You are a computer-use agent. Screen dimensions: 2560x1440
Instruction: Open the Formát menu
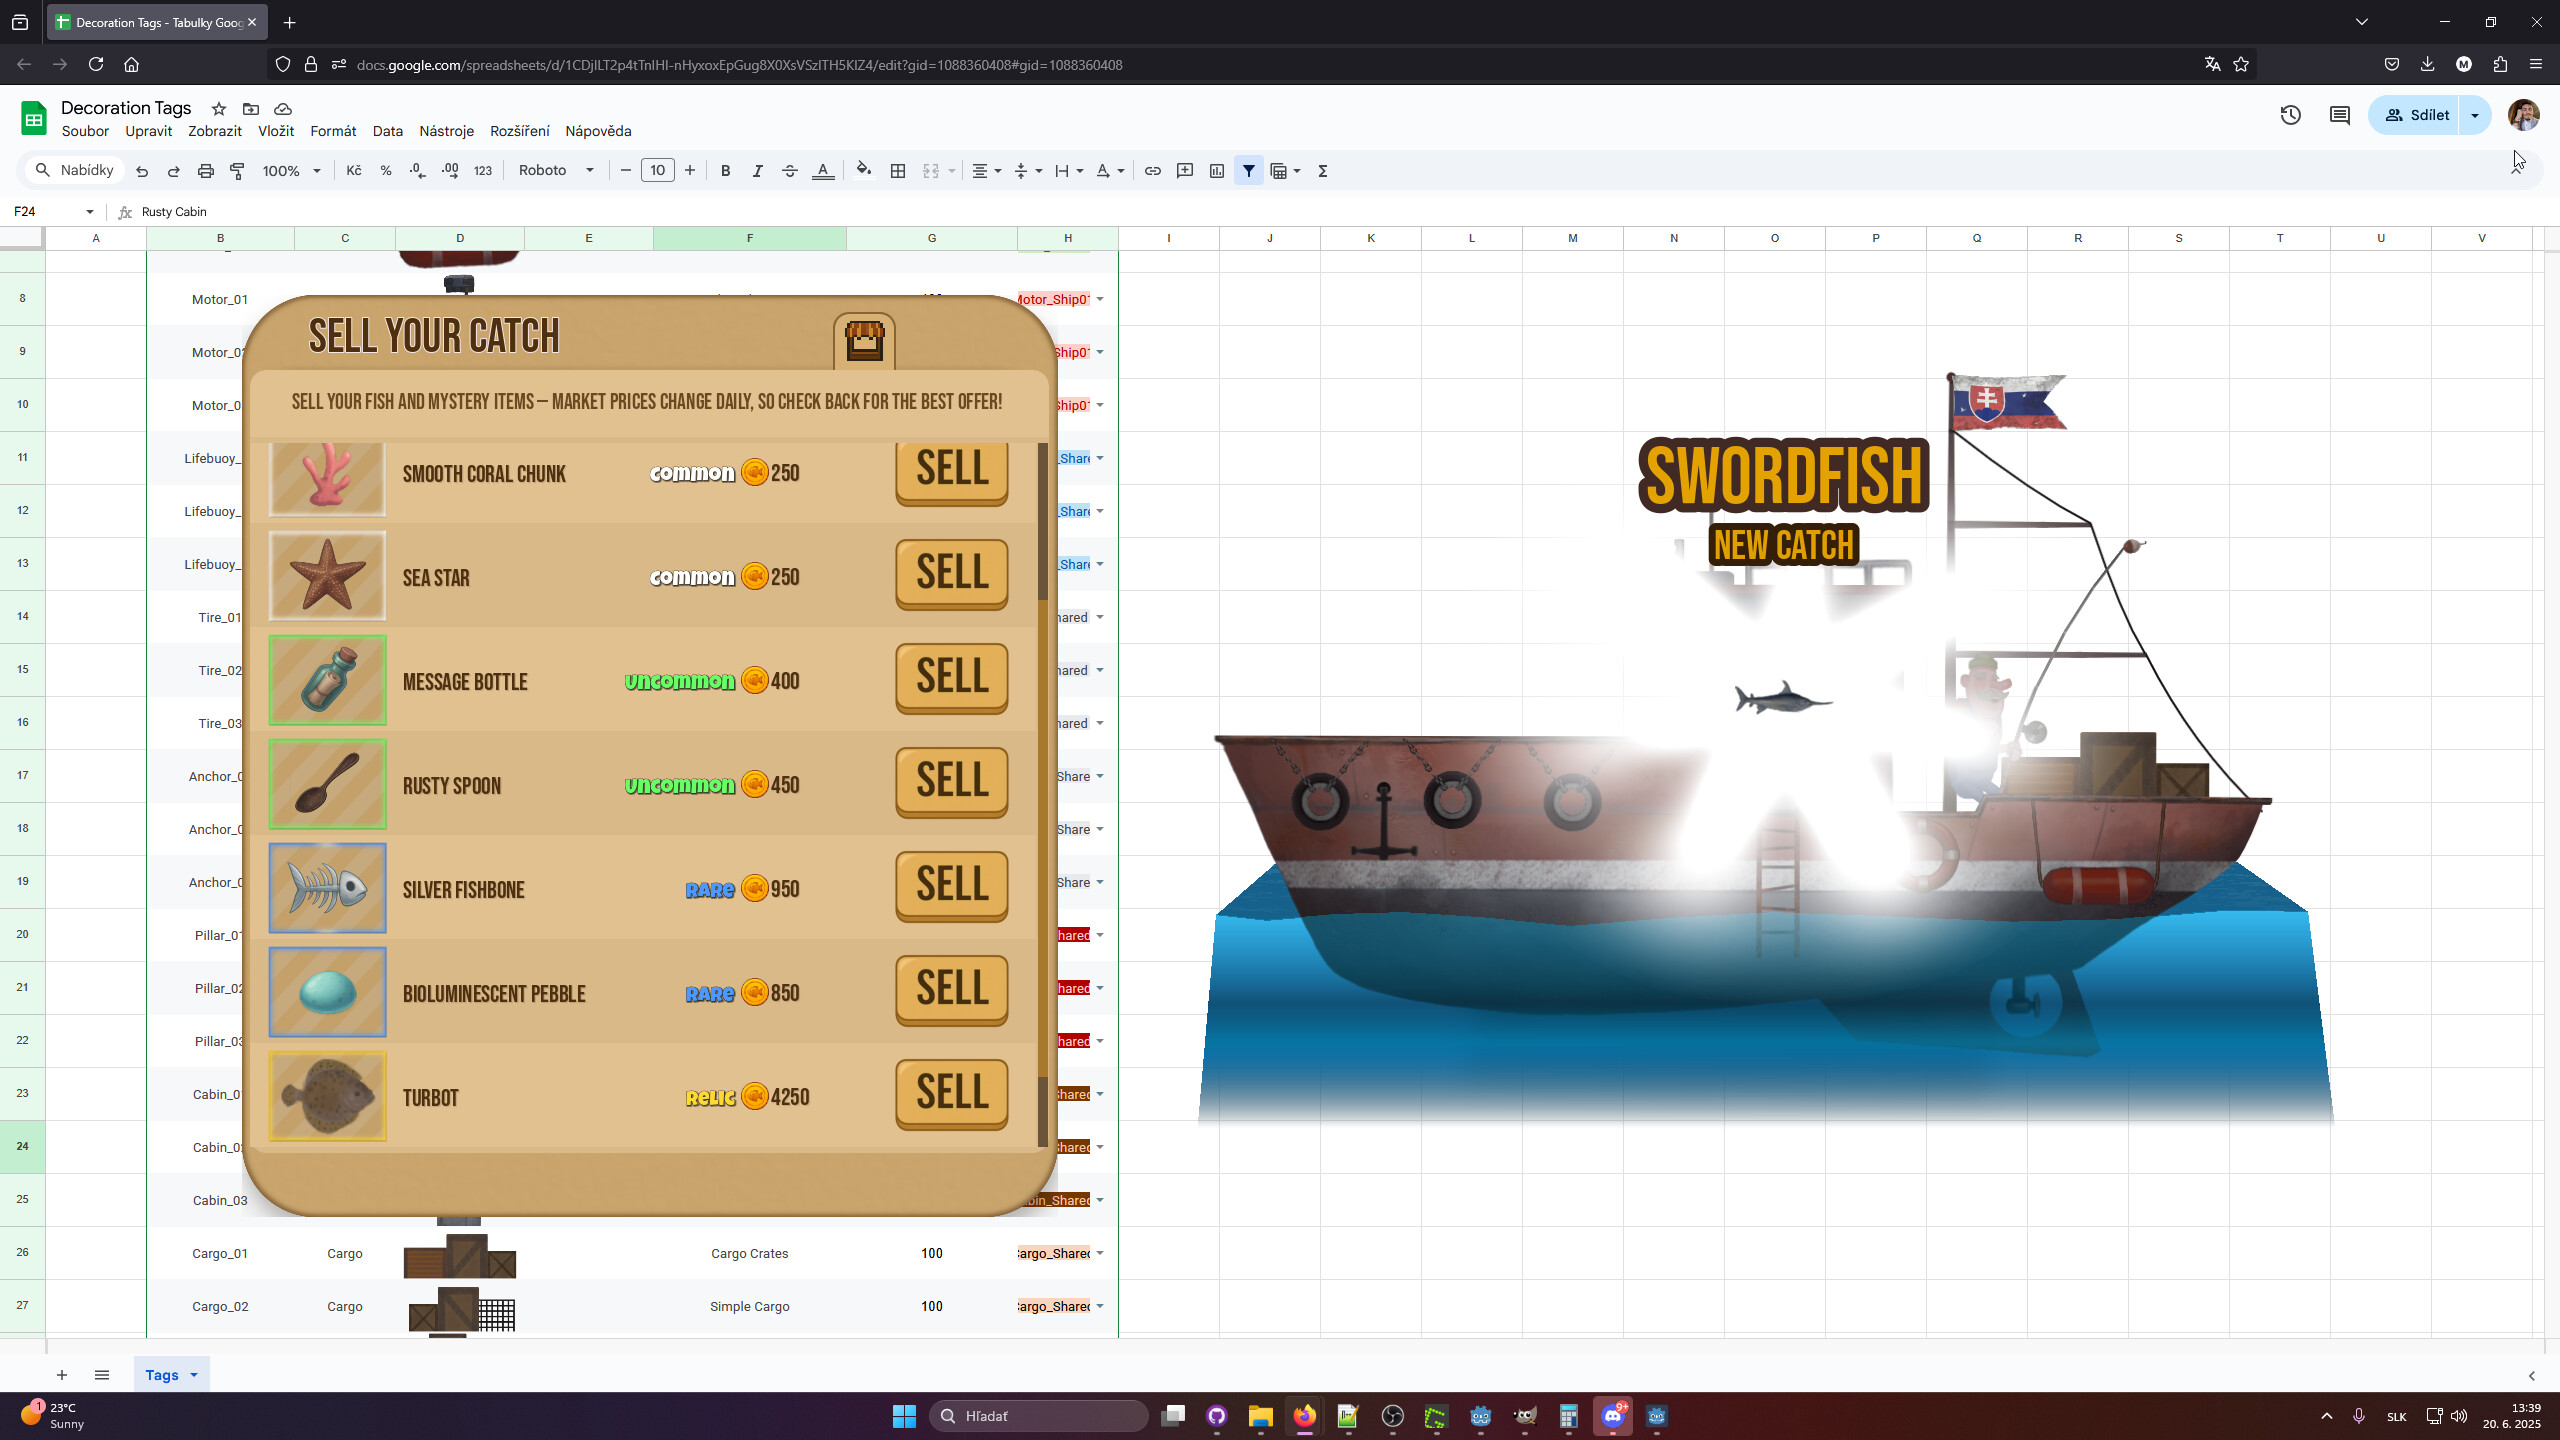coord(333,130)
